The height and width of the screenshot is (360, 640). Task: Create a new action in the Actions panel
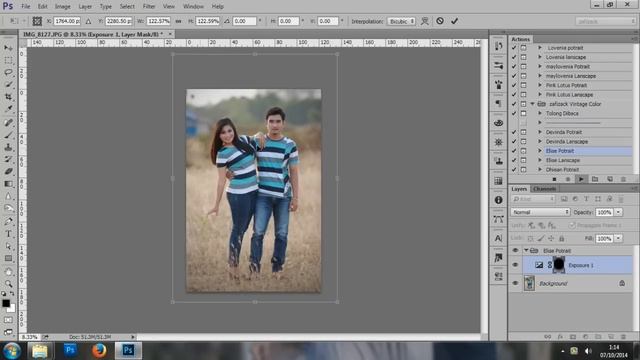[609, 179]
